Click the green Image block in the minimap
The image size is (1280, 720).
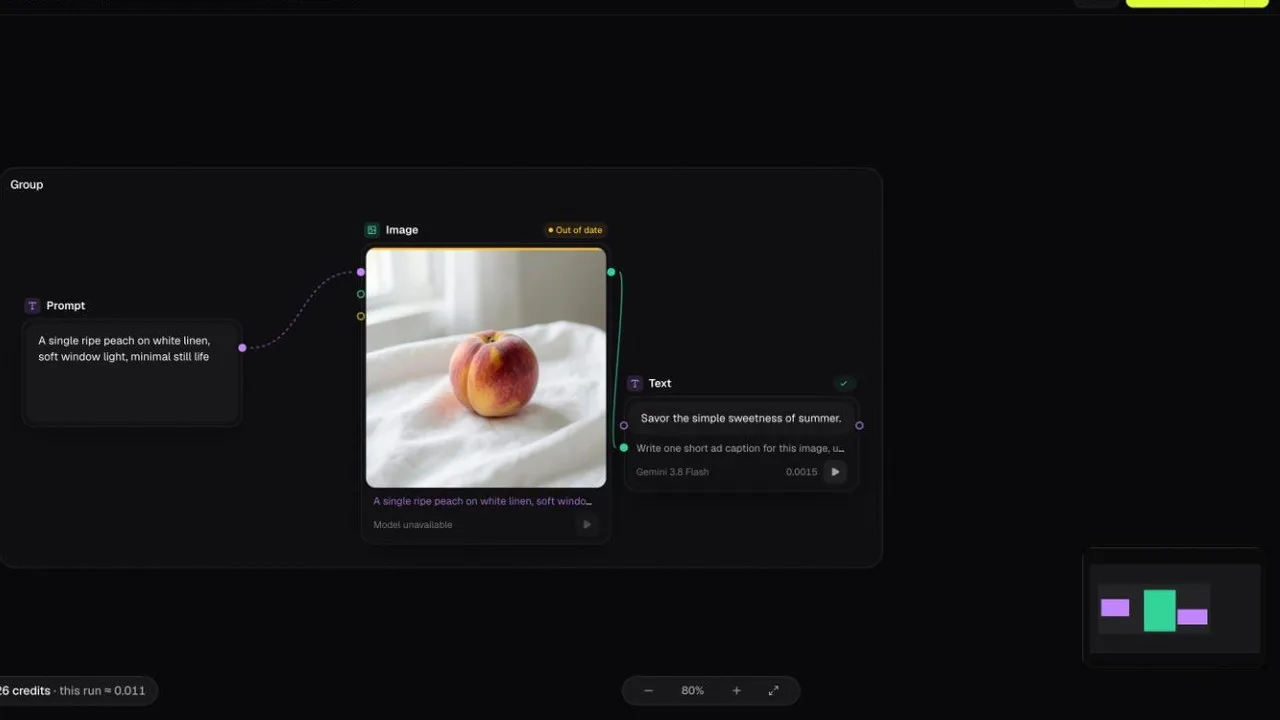tap(1160, 610)
